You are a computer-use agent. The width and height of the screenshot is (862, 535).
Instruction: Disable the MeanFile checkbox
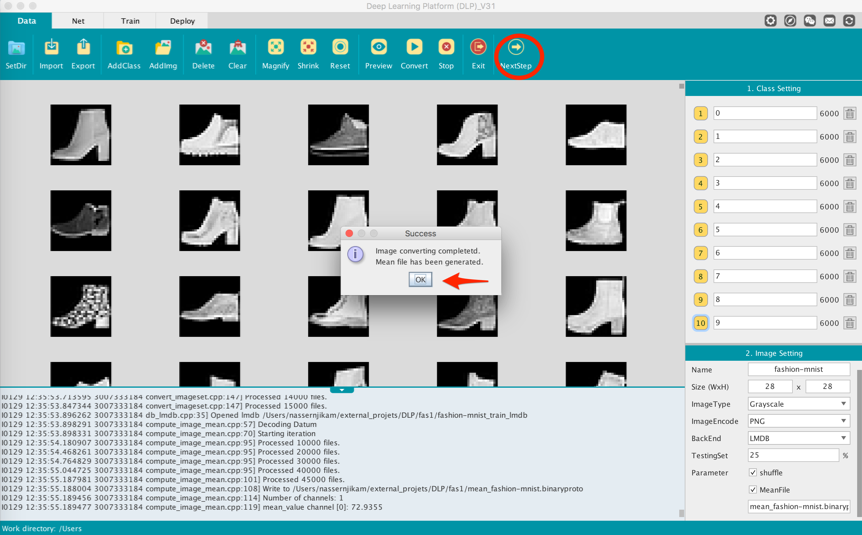[753, 490]
